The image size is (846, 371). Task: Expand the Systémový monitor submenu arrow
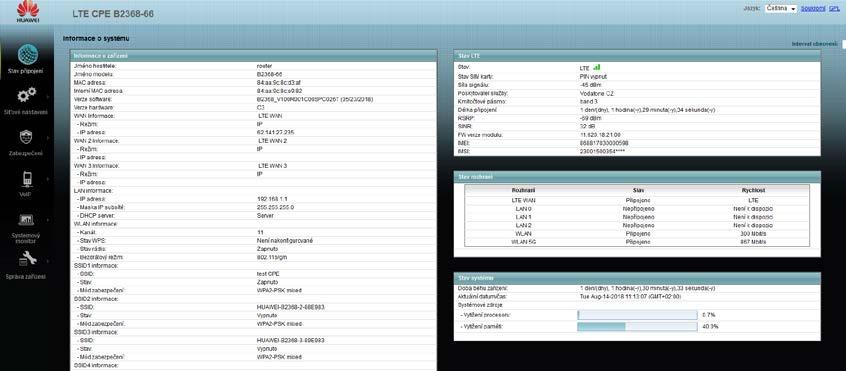[x=47, y=220]
